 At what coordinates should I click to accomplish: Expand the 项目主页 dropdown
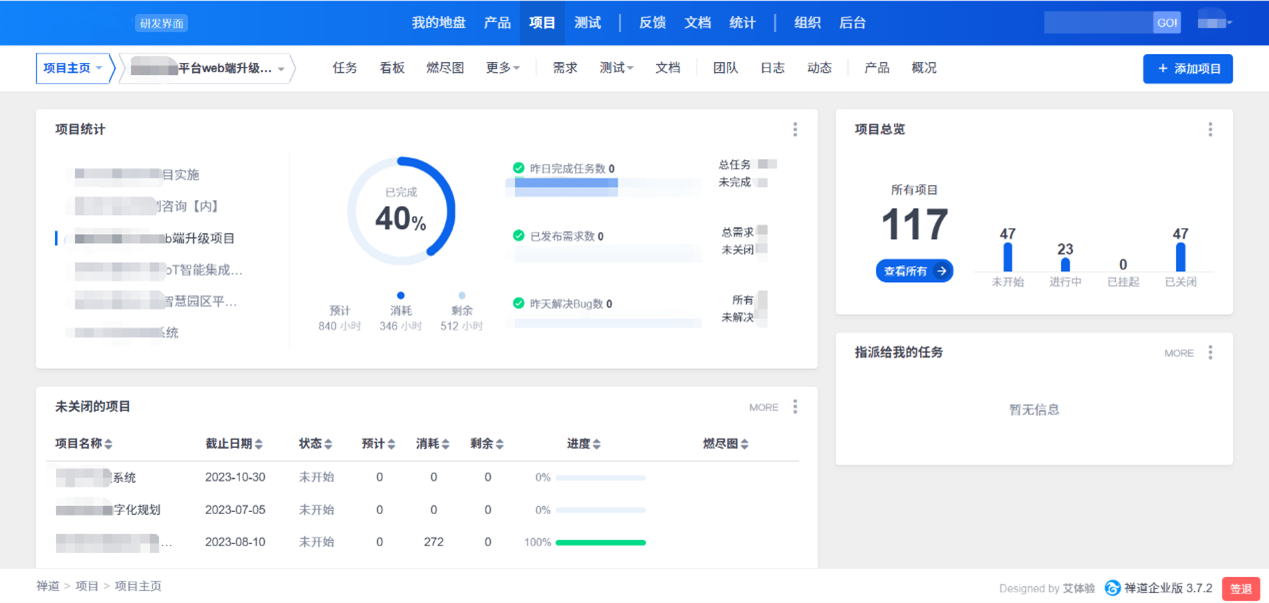point(73,68)
